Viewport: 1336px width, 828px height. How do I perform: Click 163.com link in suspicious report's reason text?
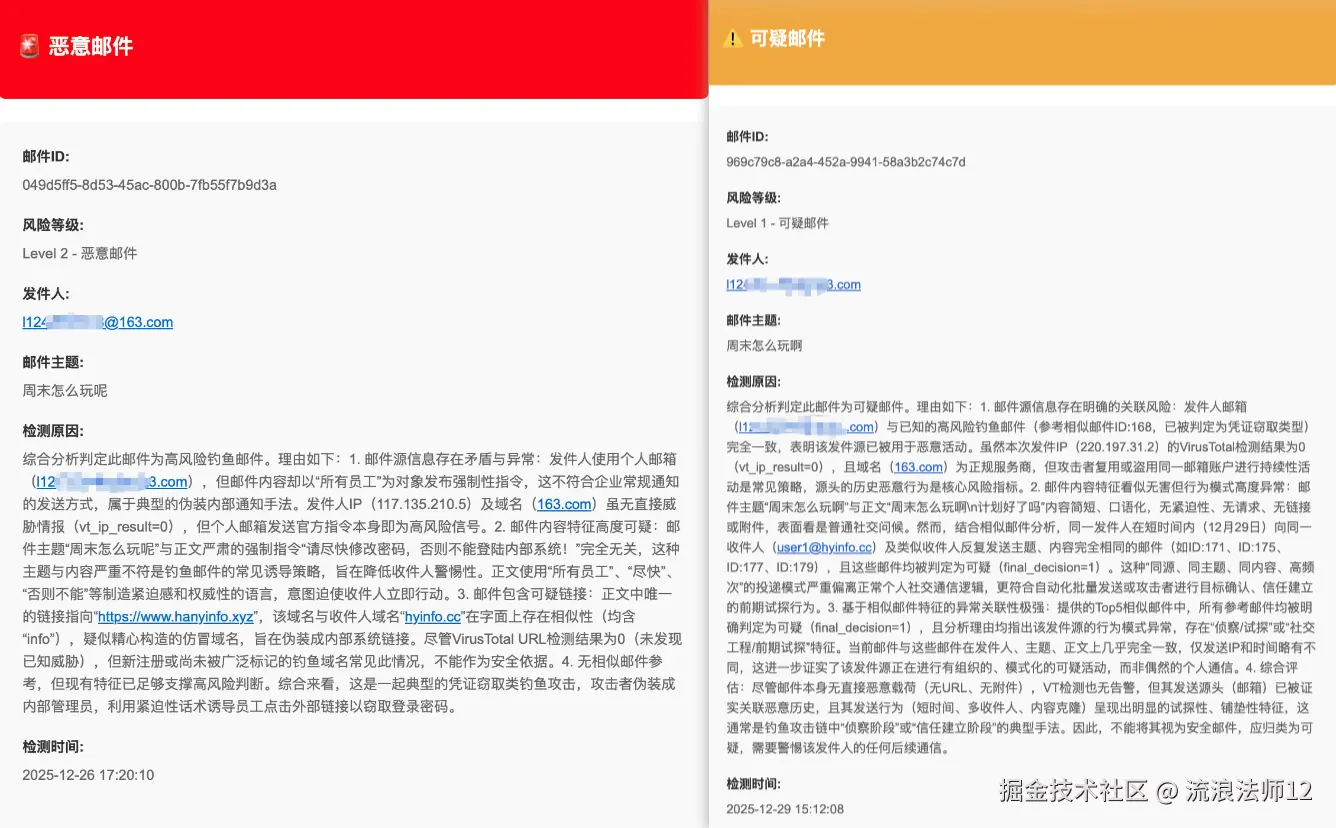[918, 467]
